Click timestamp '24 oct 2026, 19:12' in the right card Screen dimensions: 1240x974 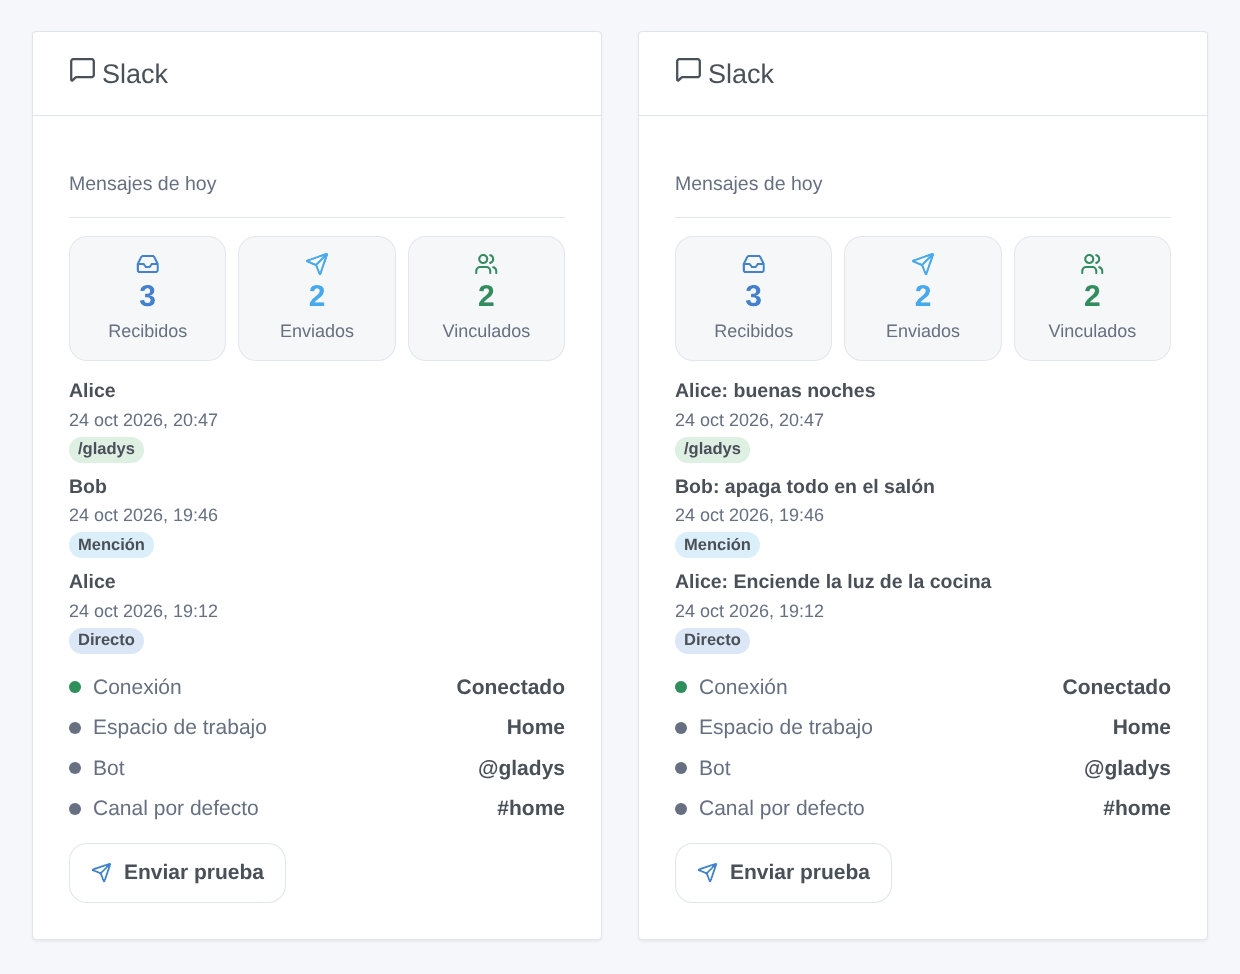[x=749, y=611]
